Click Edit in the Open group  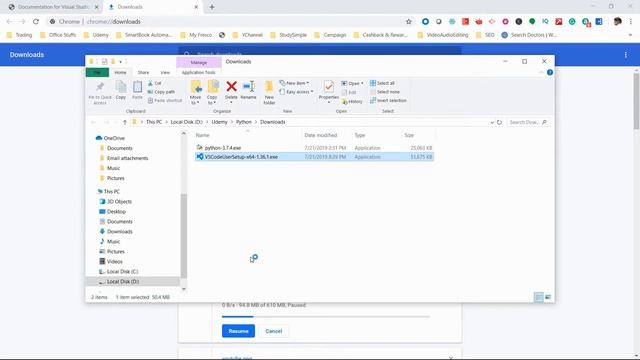[349, 93]
